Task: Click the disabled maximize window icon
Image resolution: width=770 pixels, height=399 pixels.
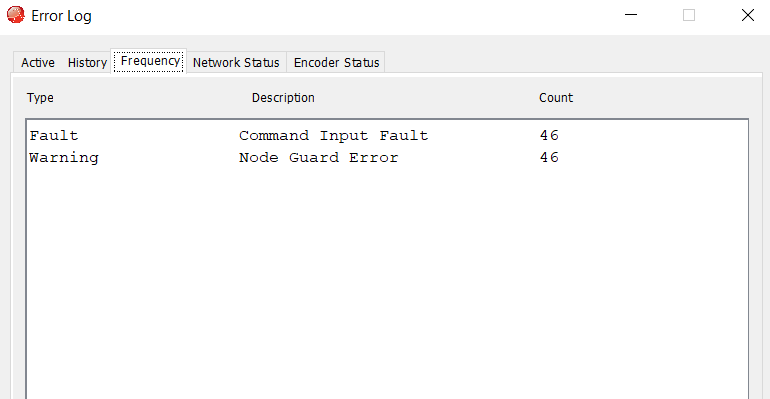Action: (689, 15)
